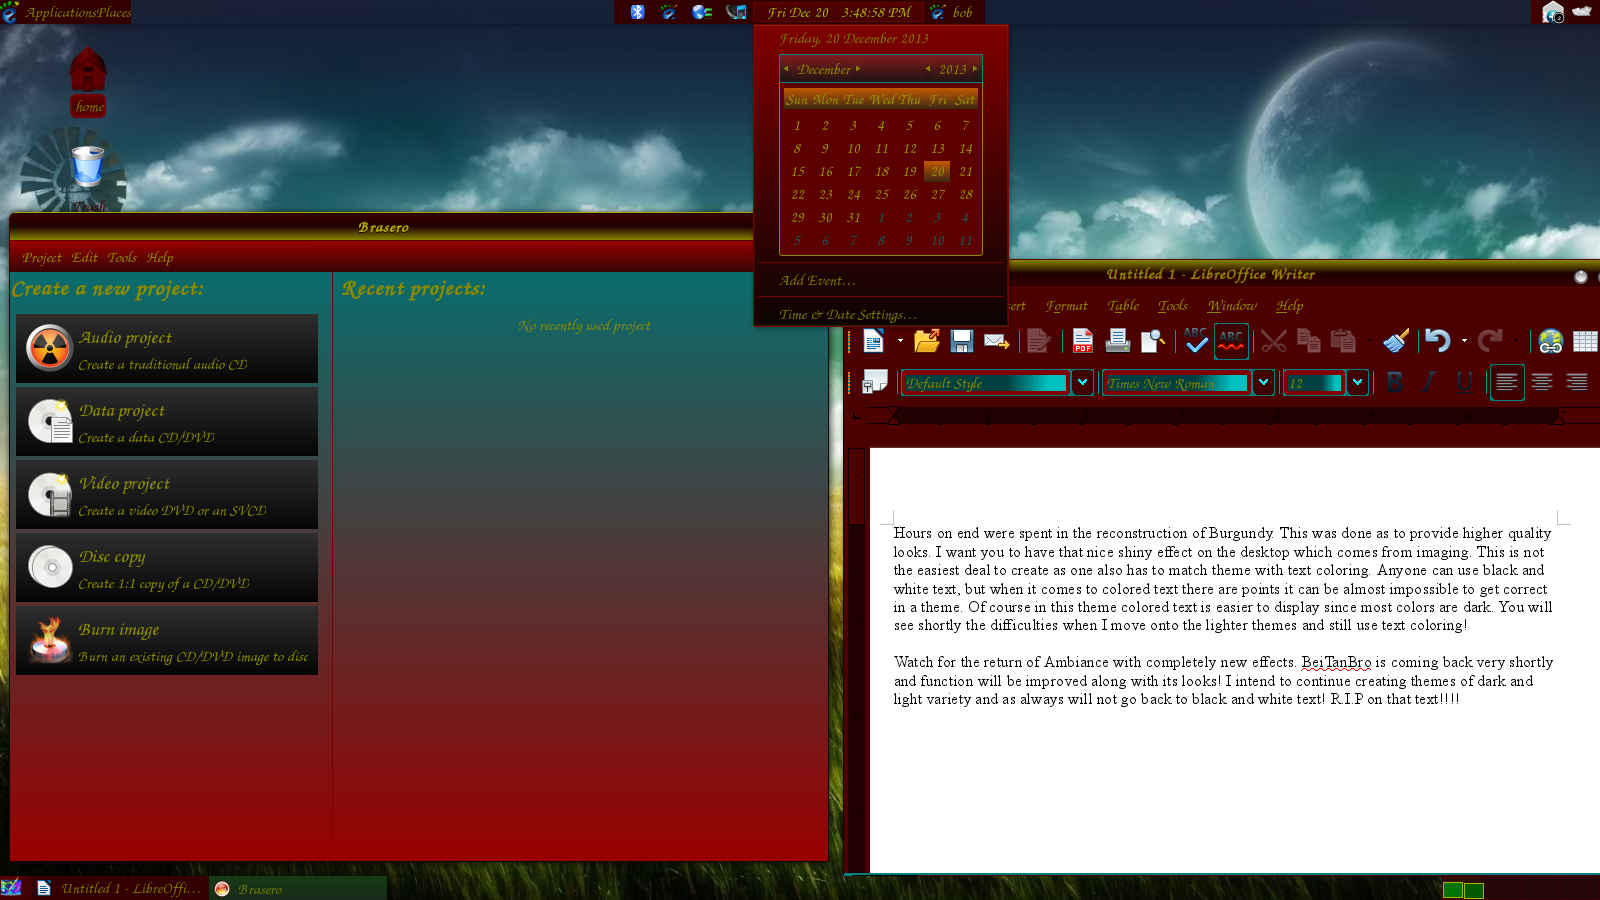The image size is (1600, 900).
Task: Open the New document dropdown arrow
Action: (900, 341)
